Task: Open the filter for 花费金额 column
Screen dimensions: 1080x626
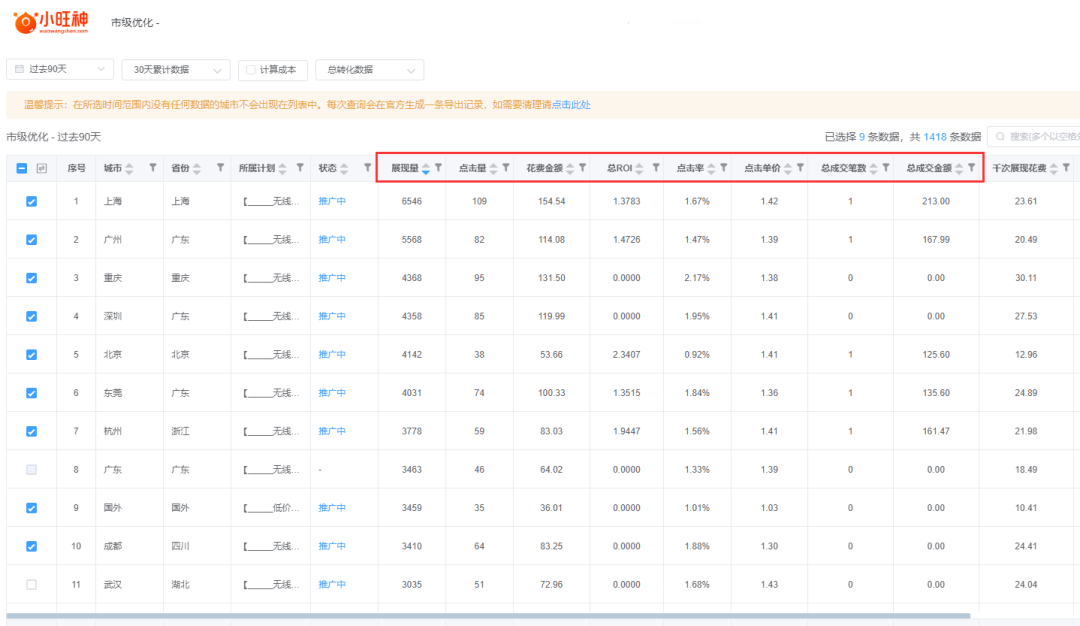Action: [582, 167]
